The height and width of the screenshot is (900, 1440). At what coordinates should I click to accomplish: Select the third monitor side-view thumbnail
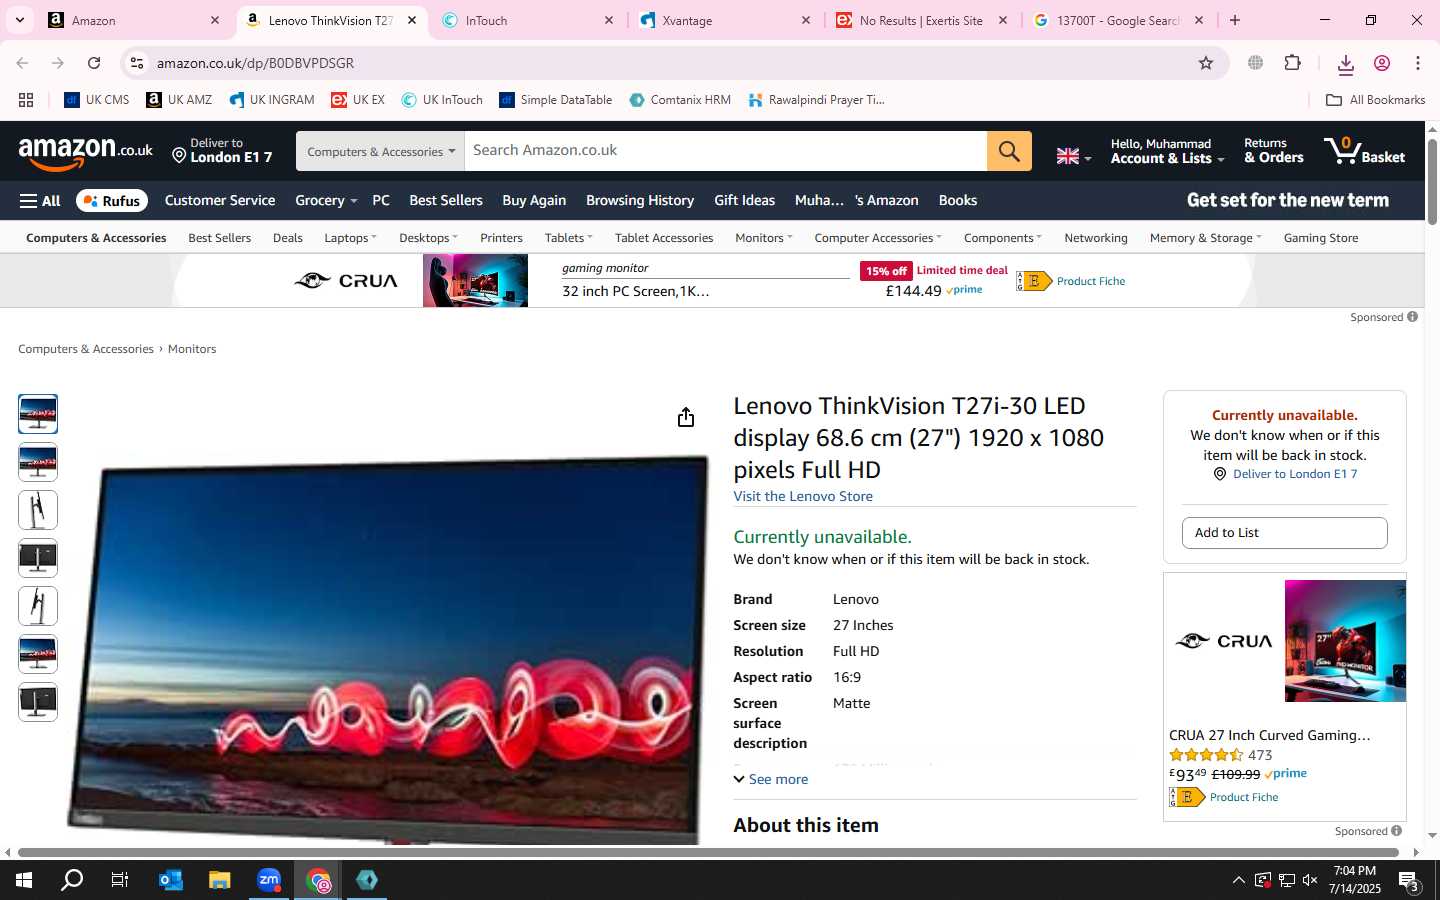point(38,510)
